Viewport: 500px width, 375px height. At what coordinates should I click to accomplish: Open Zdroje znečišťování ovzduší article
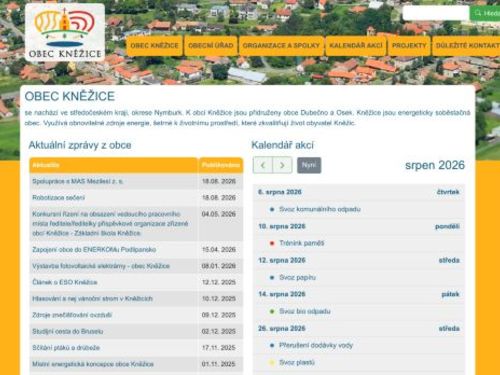72,315
